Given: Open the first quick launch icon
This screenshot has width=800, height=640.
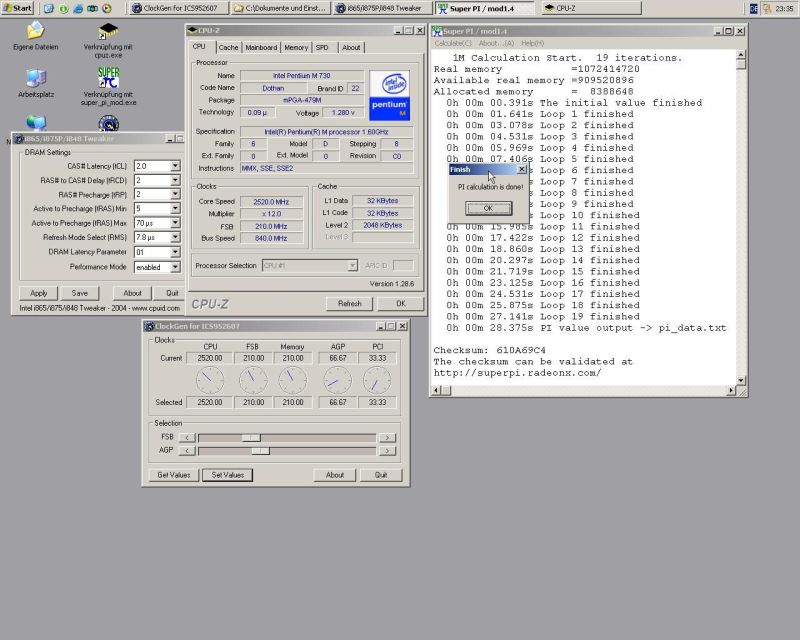Looking at the screenshot, I should coord(48,8).
